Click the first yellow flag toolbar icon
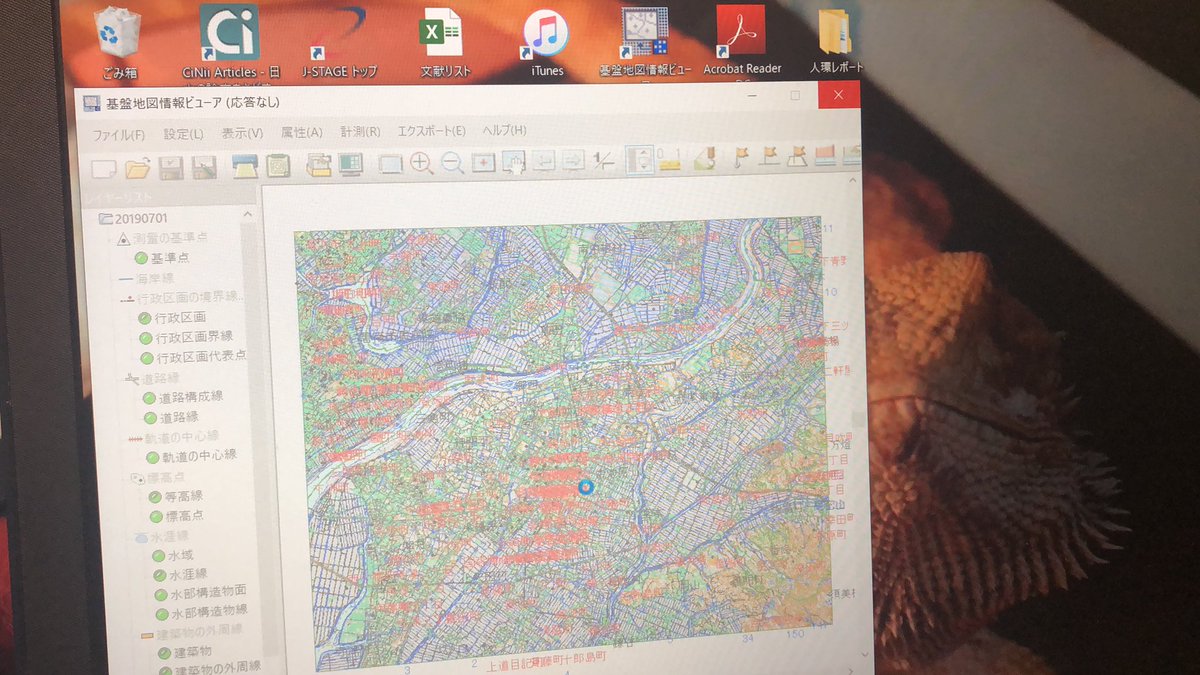1200x675 pixels. pos(741,157)
